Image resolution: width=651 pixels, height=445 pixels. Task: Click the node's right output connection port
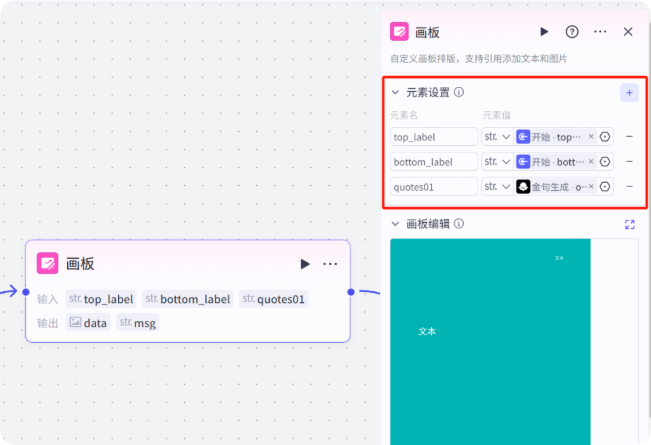(351, 292)
